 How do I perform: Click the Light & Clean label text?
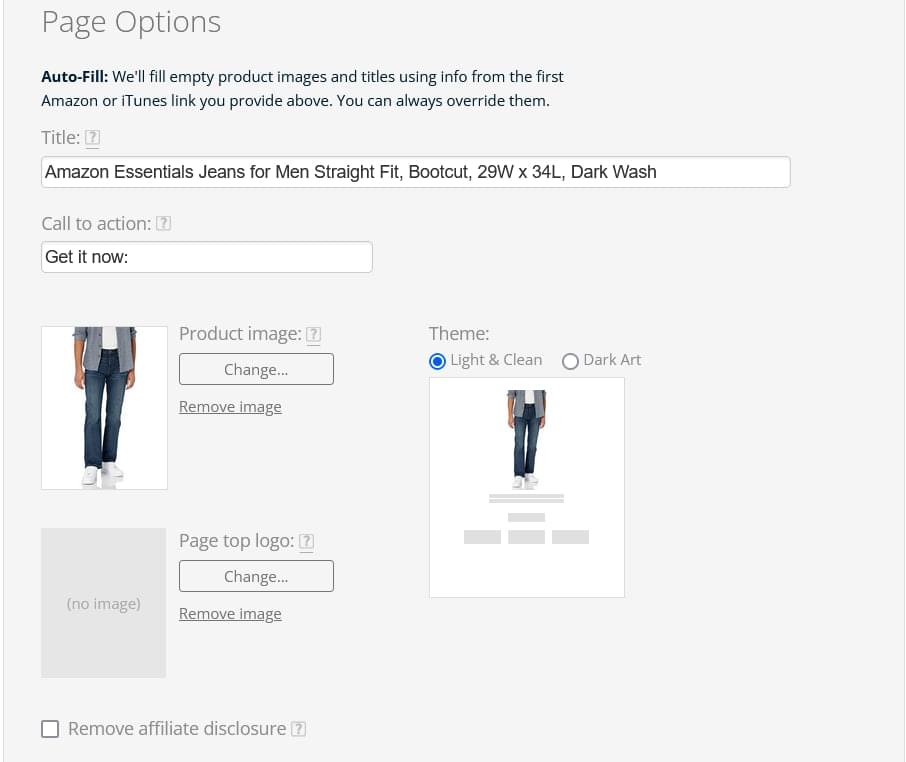[496, 360]
